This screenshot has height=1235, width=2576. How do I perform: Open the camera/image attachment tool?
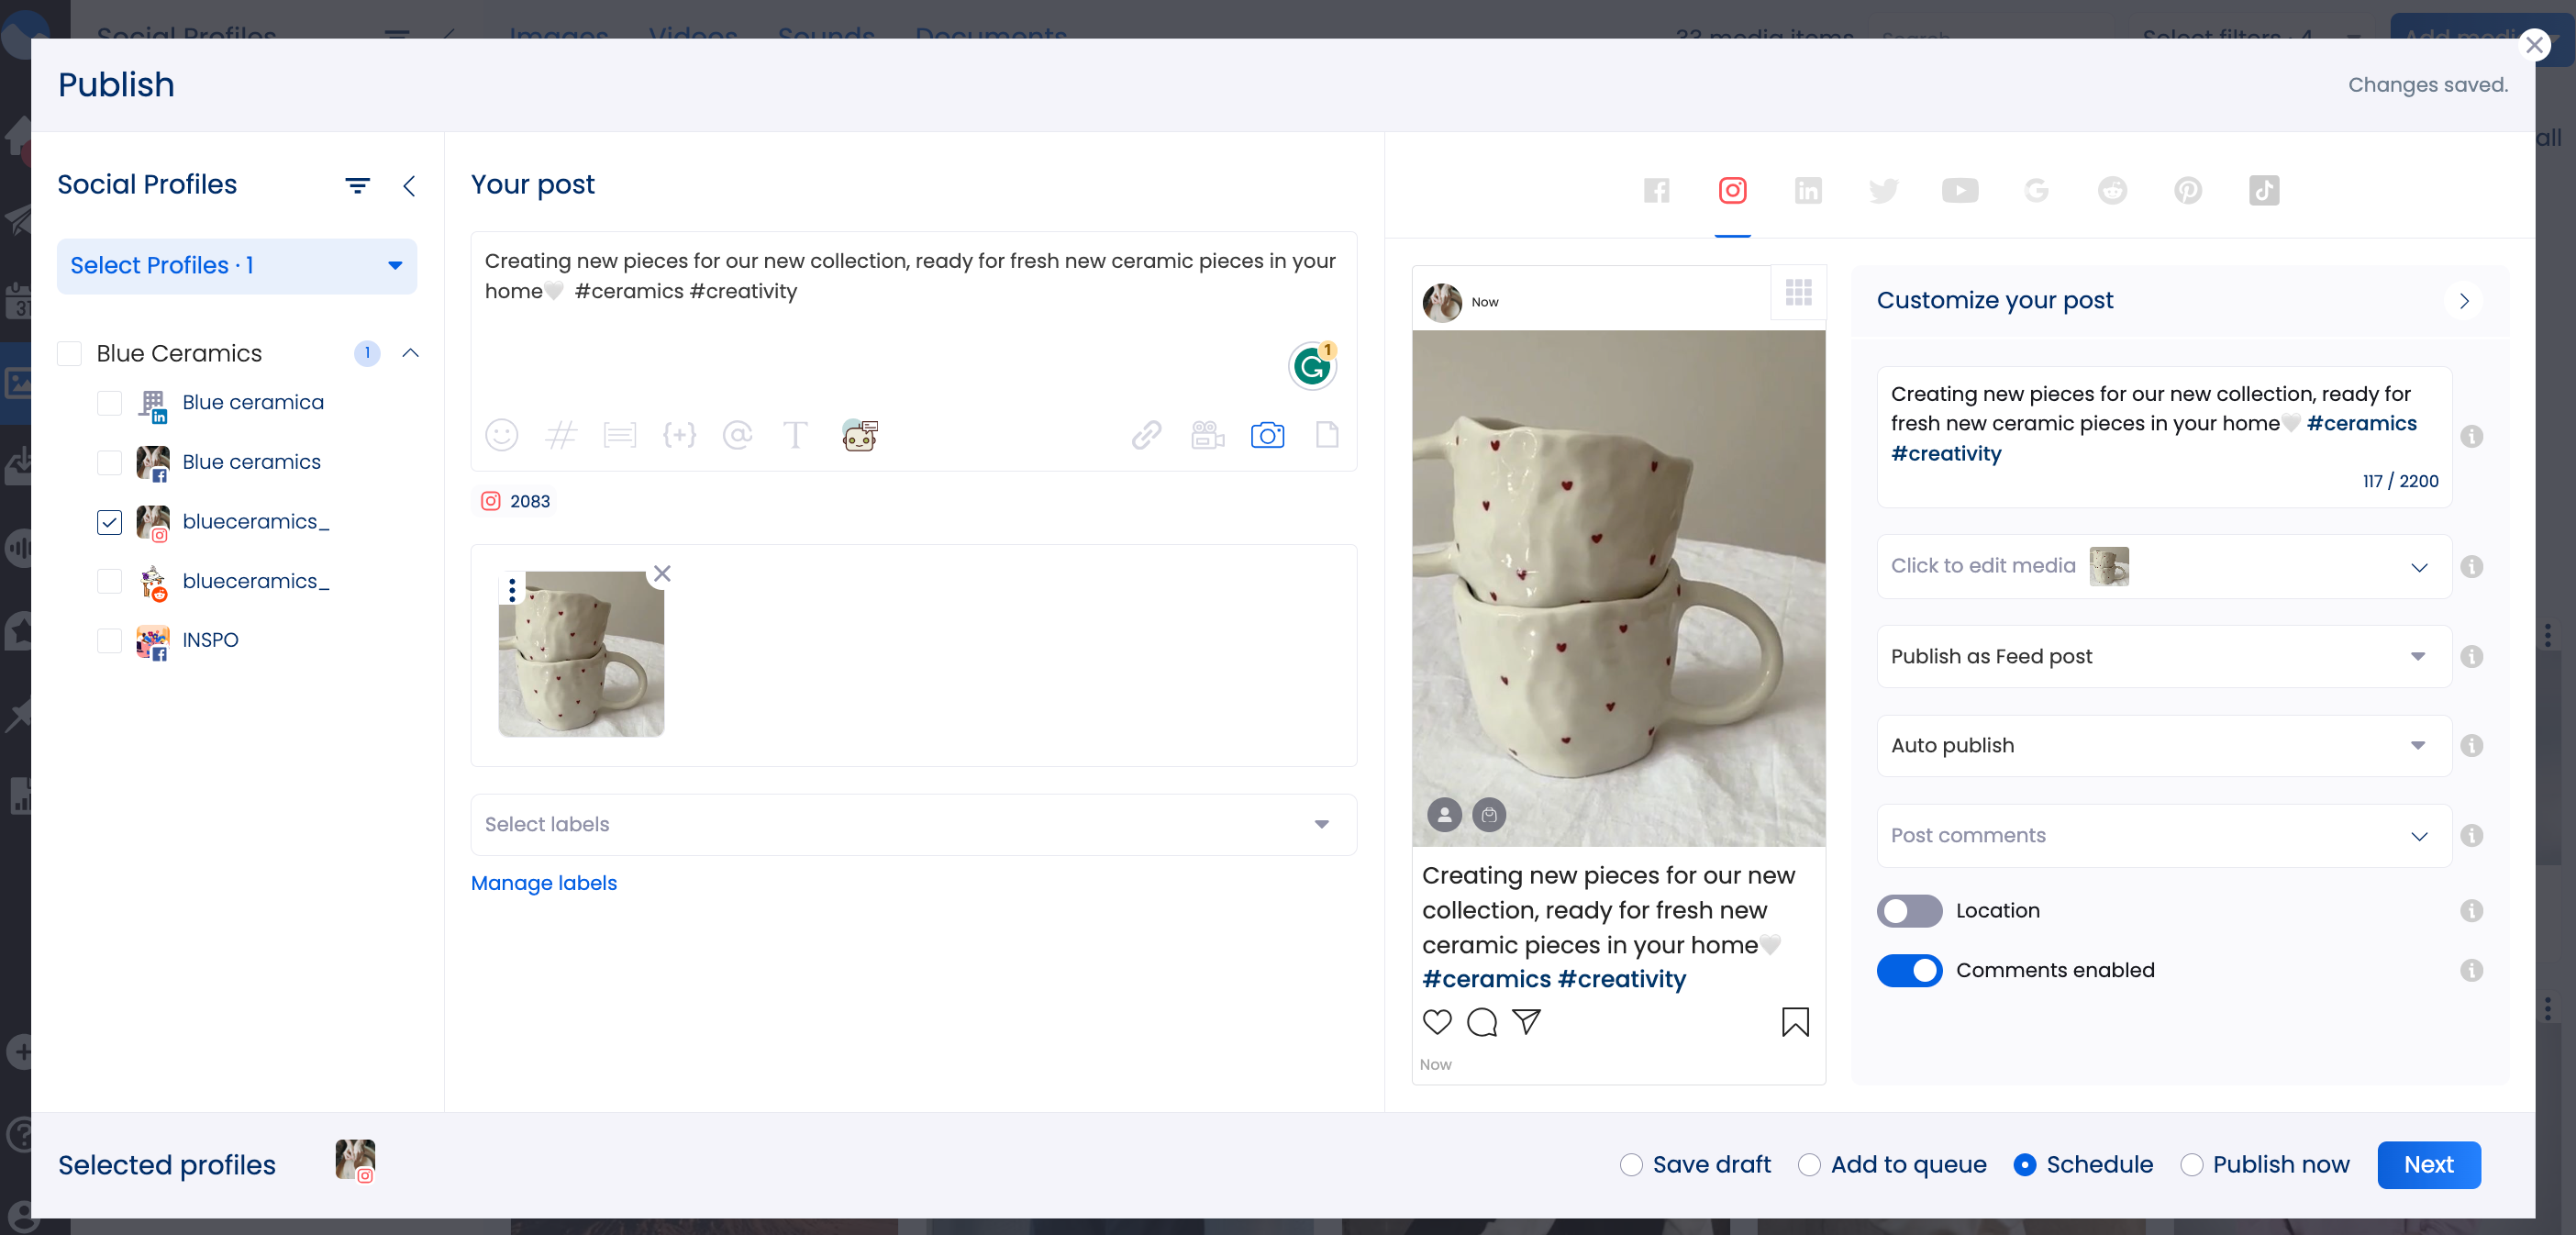click(1268, 435)
